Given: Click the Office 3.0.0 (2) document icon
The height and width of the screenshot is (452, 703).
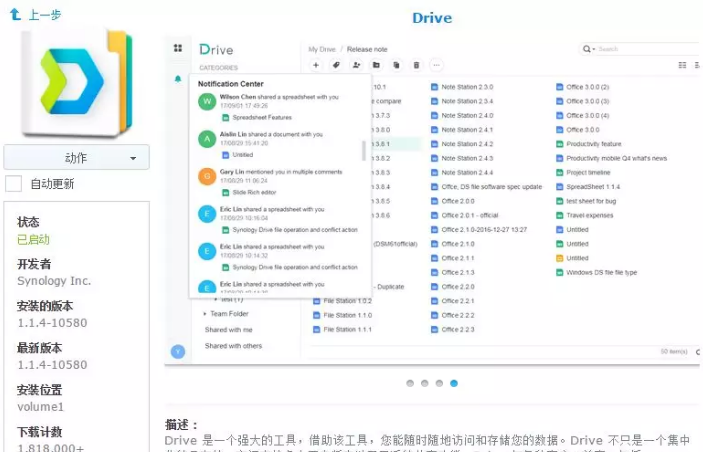Looking at the screenshot, I should tap(560, 87).
